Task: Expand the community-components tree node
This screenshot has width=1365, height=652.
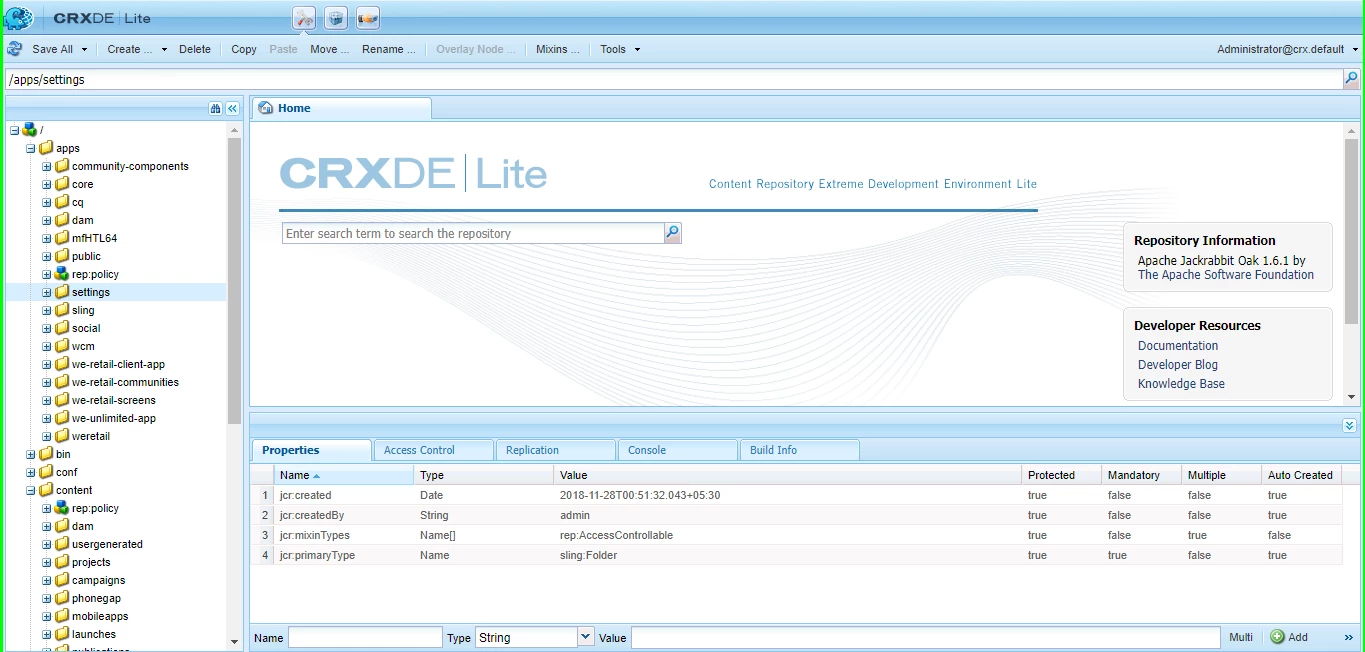Action: pyautogui.click(x=47, y=166)
